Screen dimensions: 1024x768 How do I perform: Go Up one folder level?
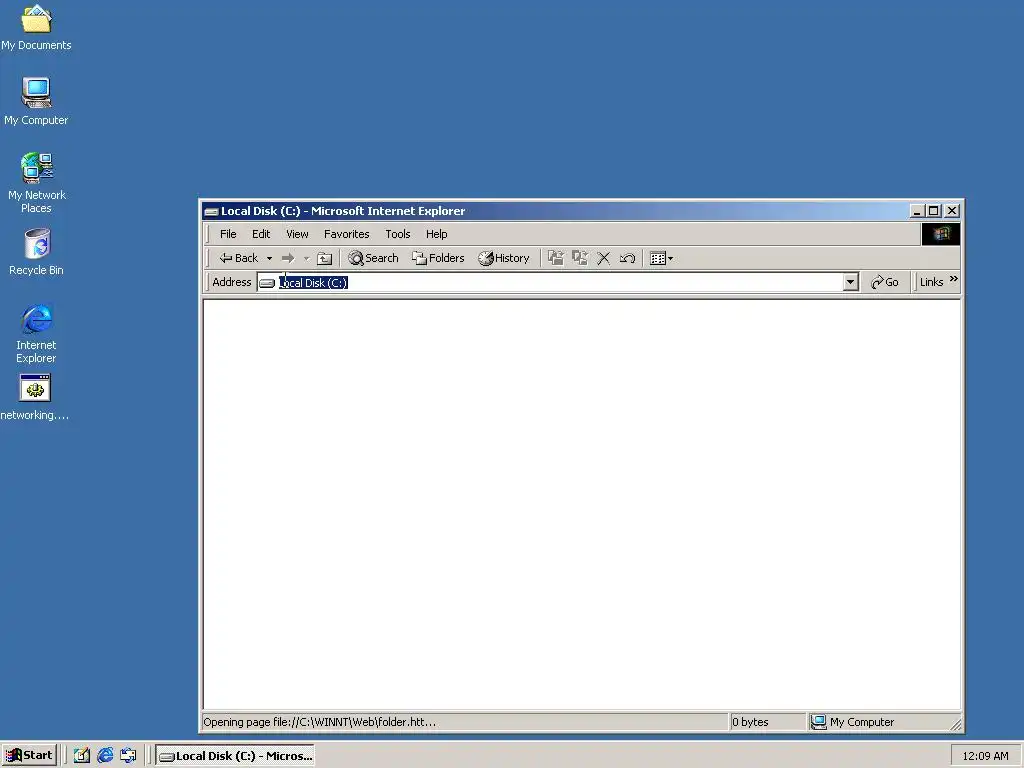click(x=325, y=259)
